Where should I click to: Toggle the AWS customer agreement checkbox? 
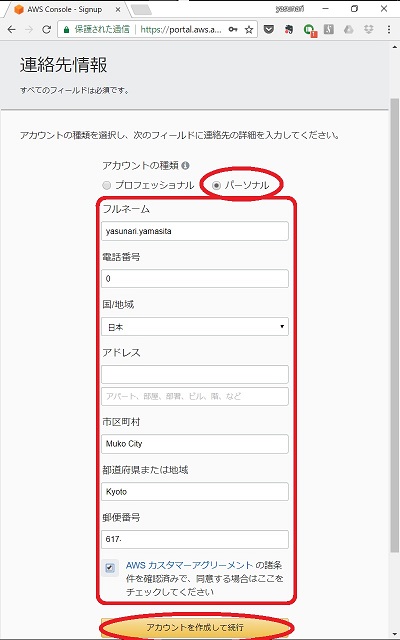tap(110, 567)
